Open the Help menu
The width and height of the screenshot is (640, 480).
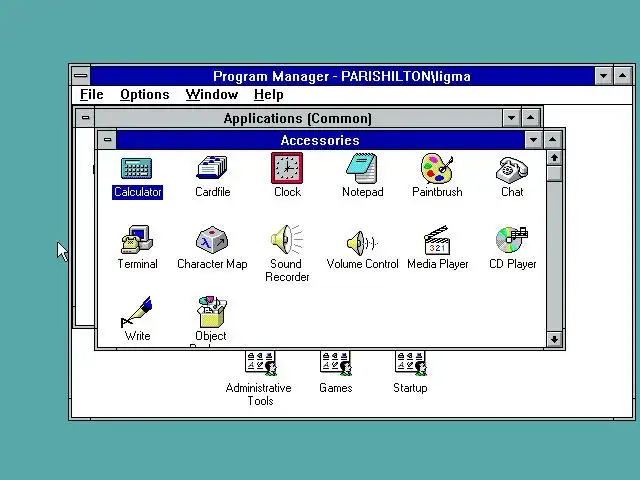(268, 95)
